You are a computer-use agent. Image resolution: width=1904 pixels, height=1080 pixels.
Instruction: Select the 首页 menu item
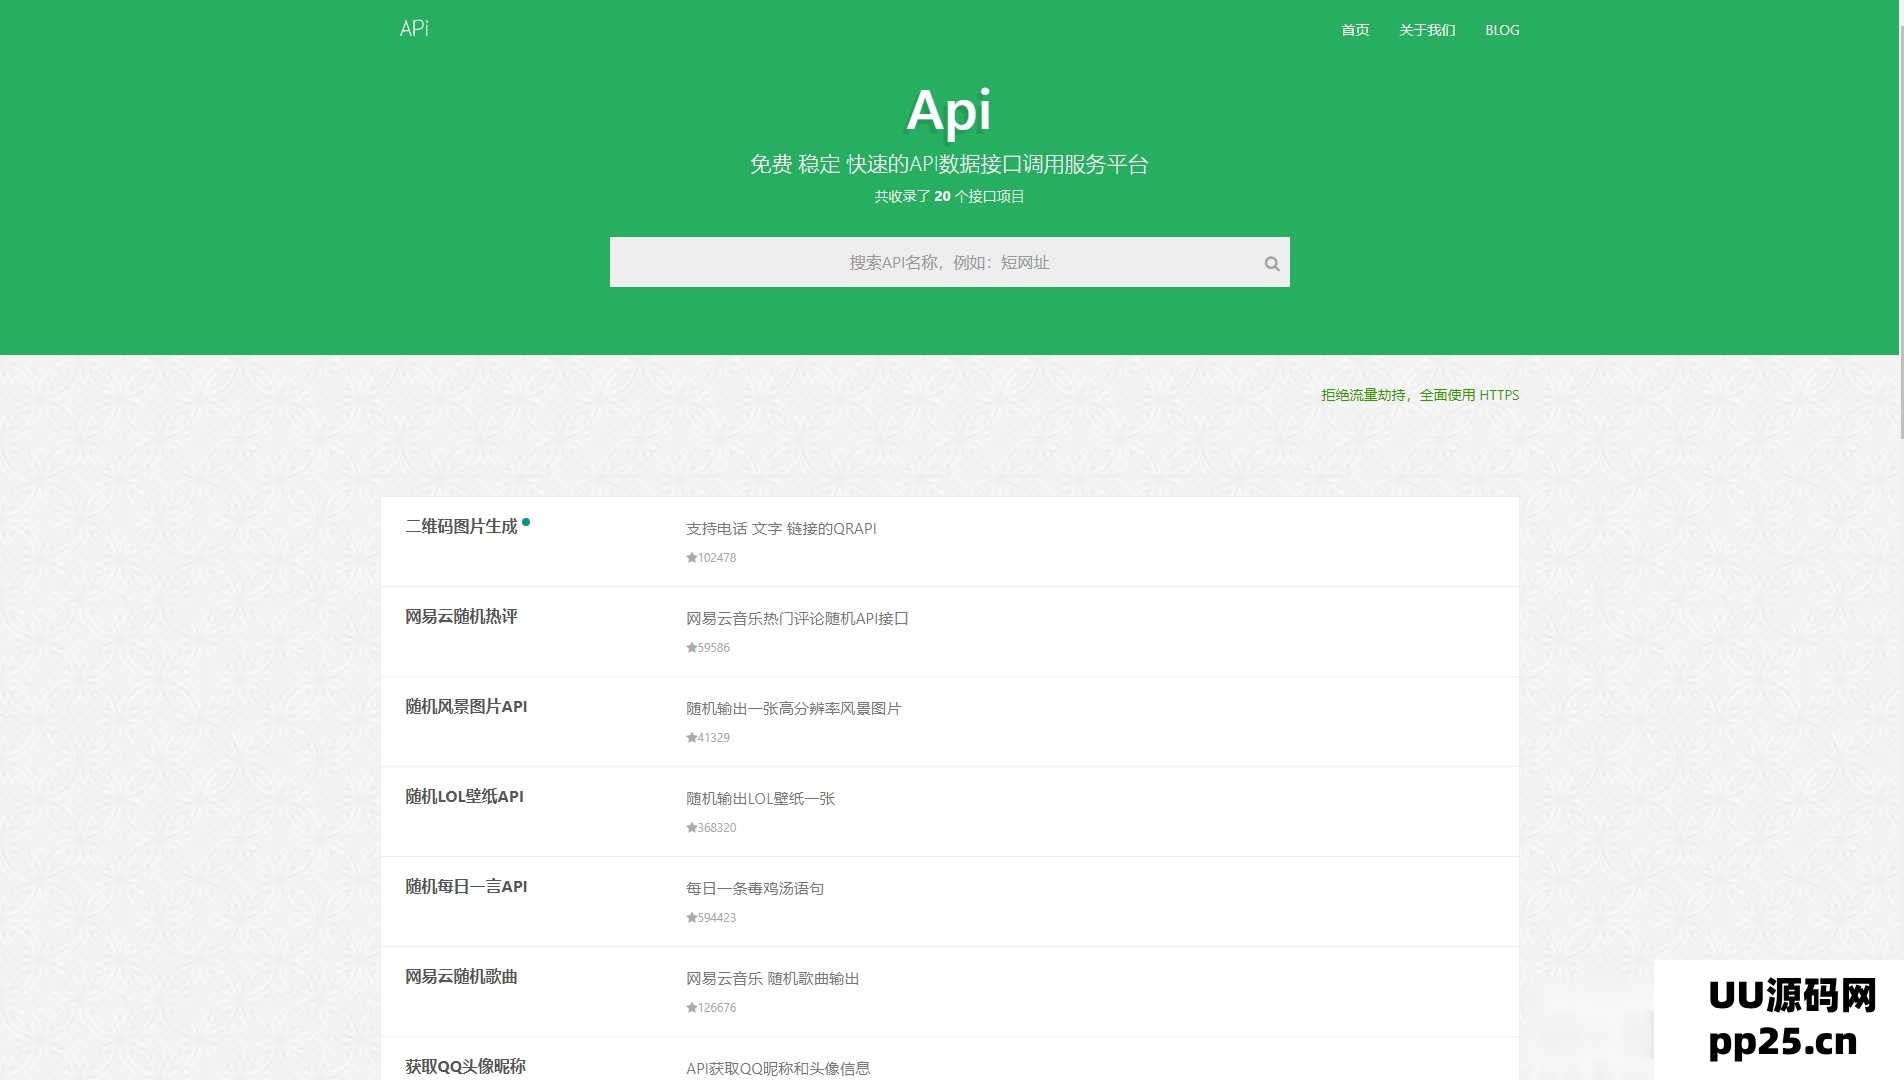click(x=1354, y=30)
